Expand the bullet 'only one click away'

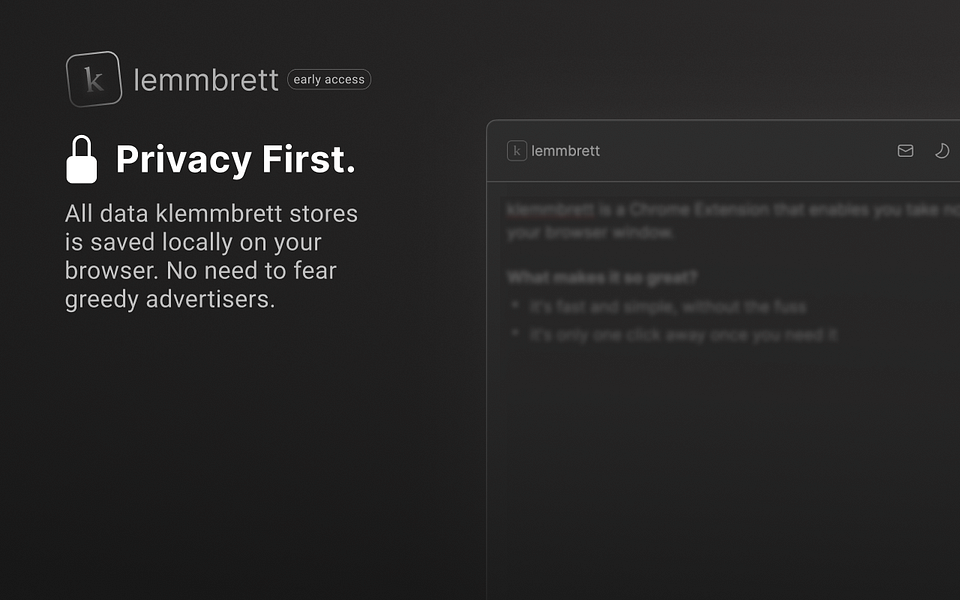(x=684, y=336)
